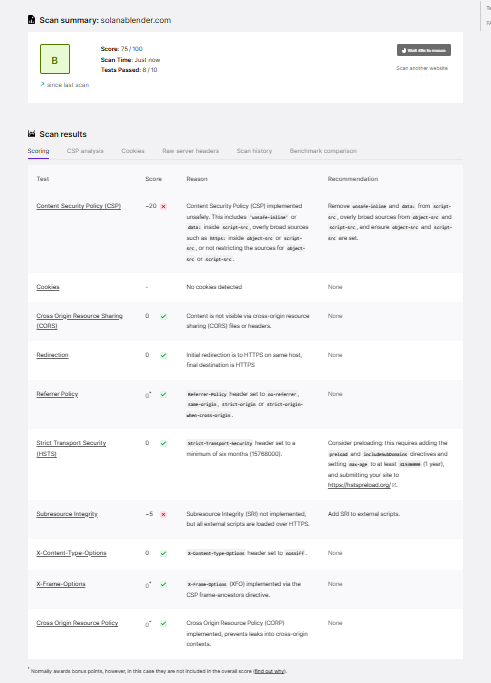Open the Cross Origin Resource Sharing (CORS) link
The image size is (491, 683).
coord(79,321)
